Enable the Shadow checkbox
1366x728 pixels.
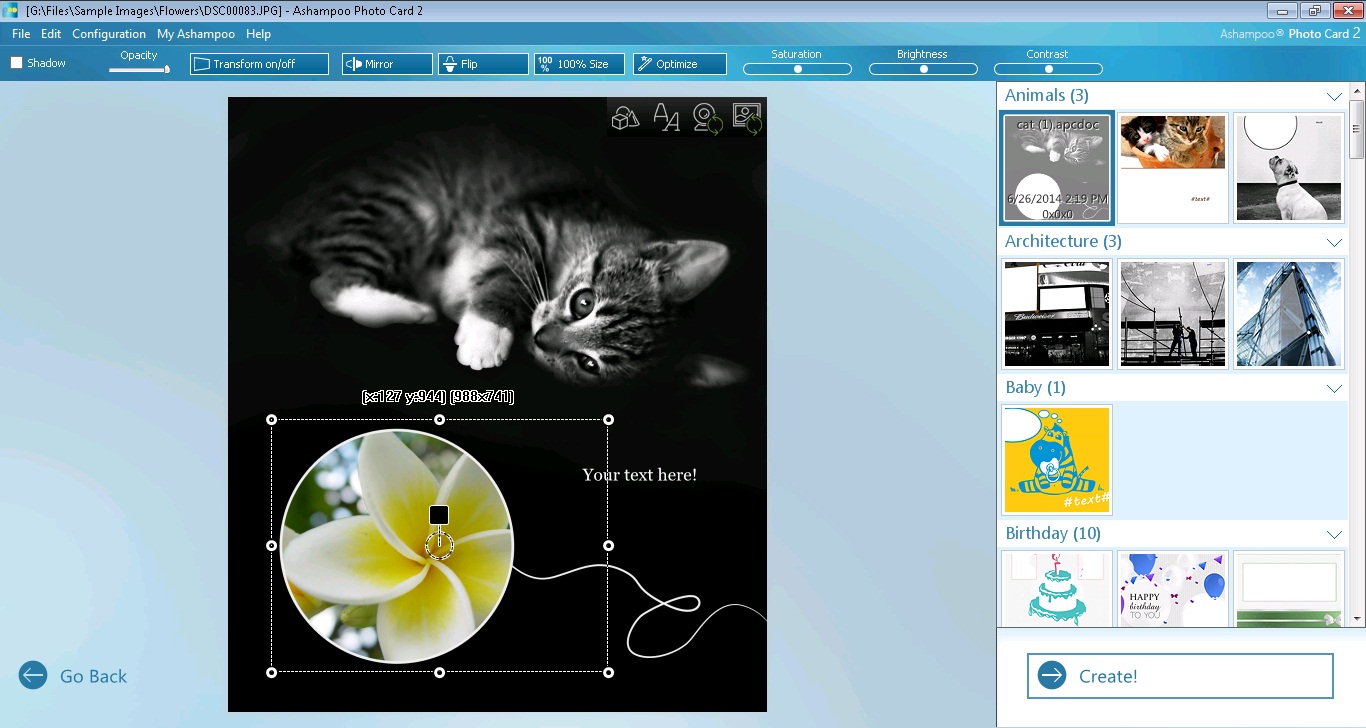(17, 63)
